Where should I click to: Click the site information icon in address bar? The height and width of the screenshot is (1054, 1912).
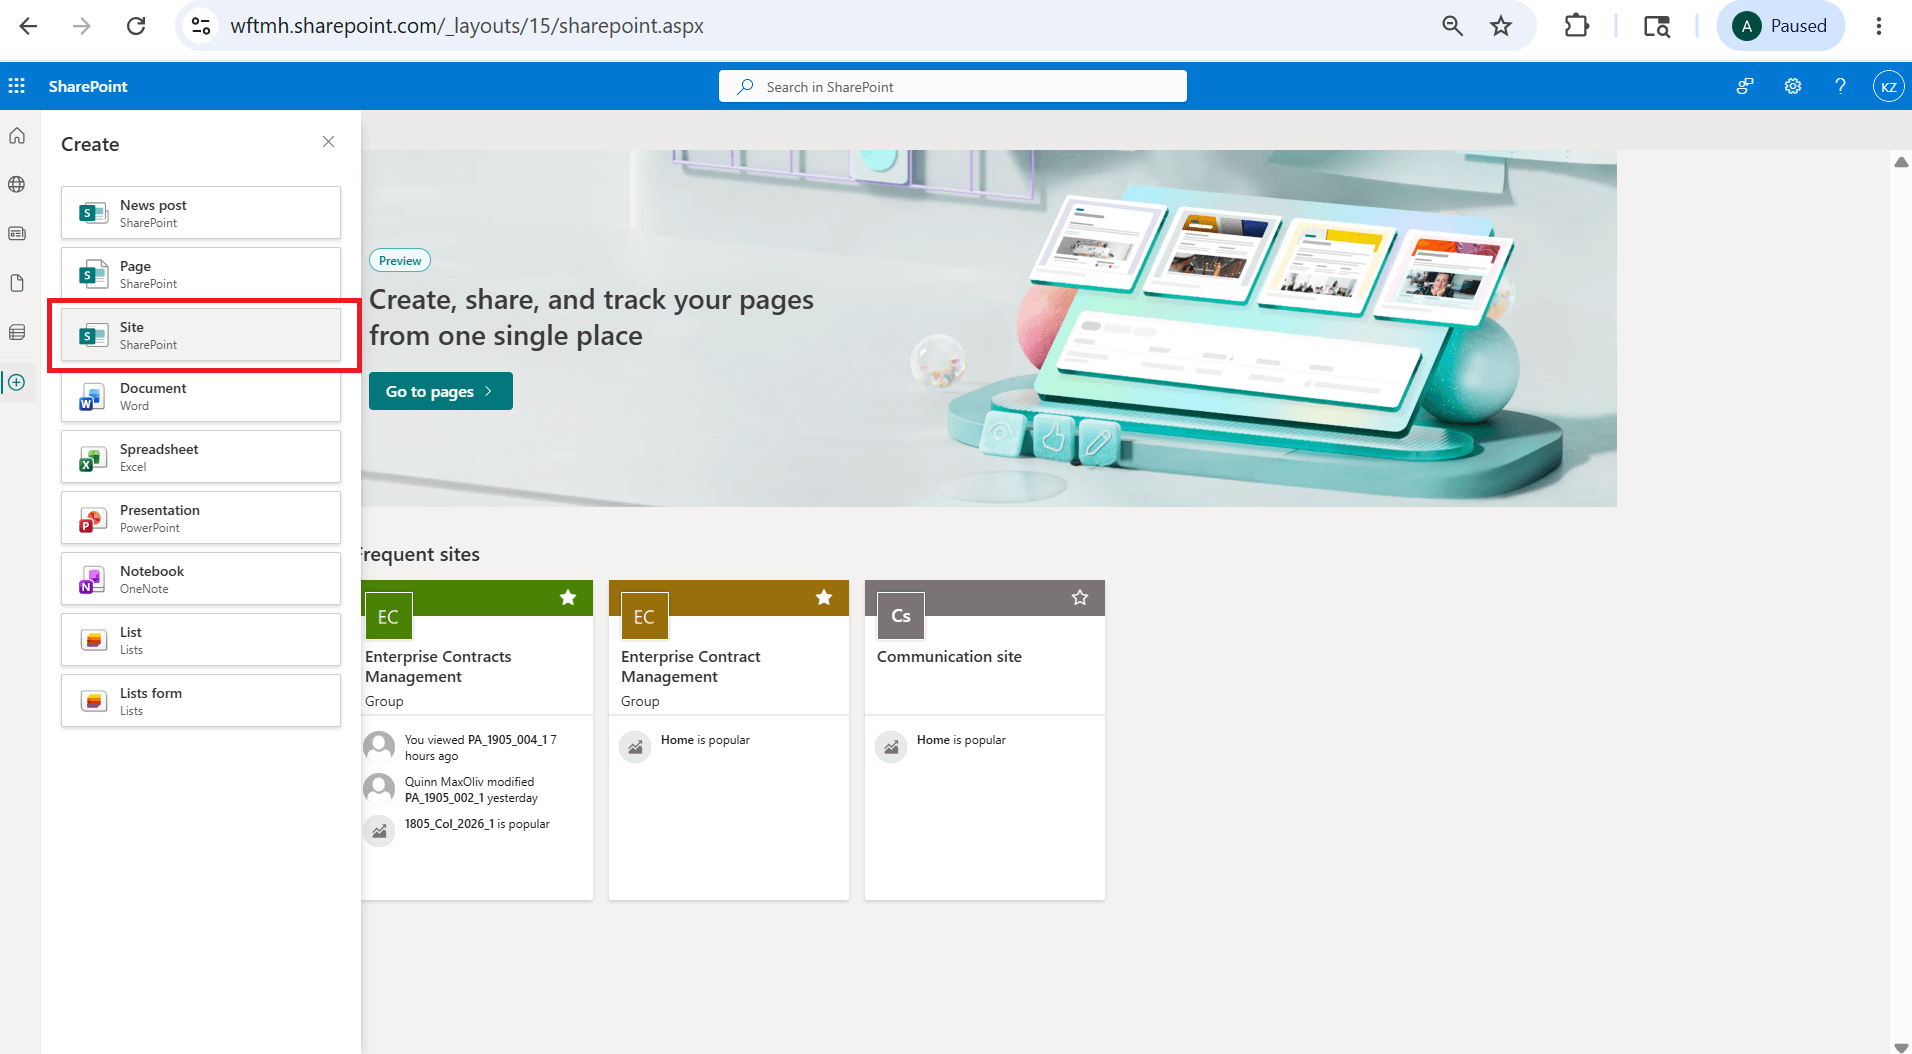201,26
